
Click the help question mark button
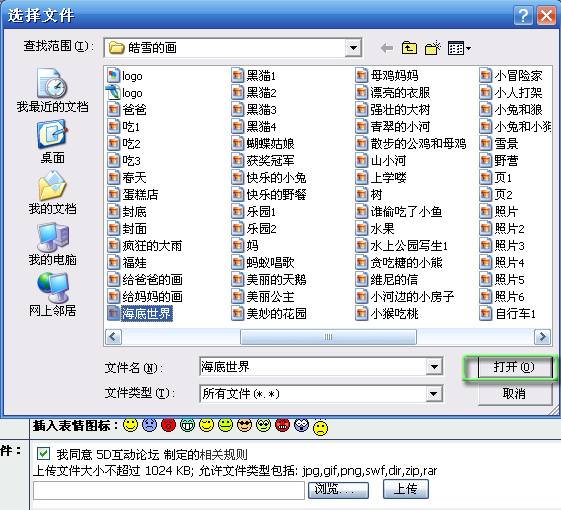point(523,16)
